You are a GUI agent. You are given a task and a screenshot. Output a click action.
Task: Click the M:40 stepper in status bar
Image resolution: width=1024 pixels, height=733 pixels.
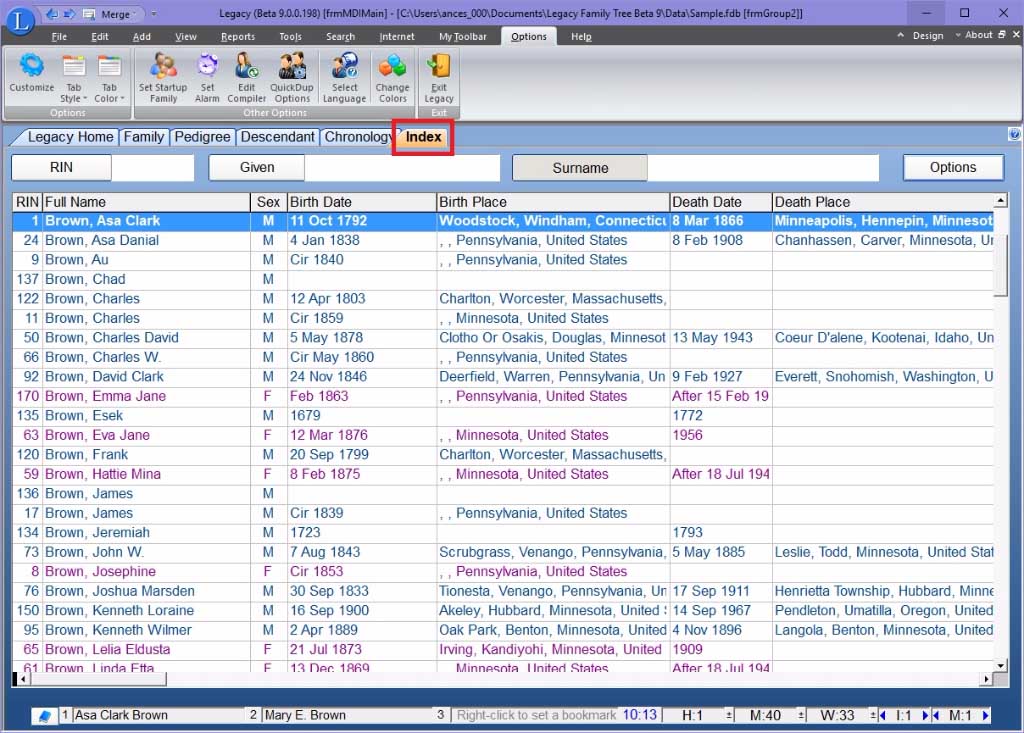click(x=801, y=715)
